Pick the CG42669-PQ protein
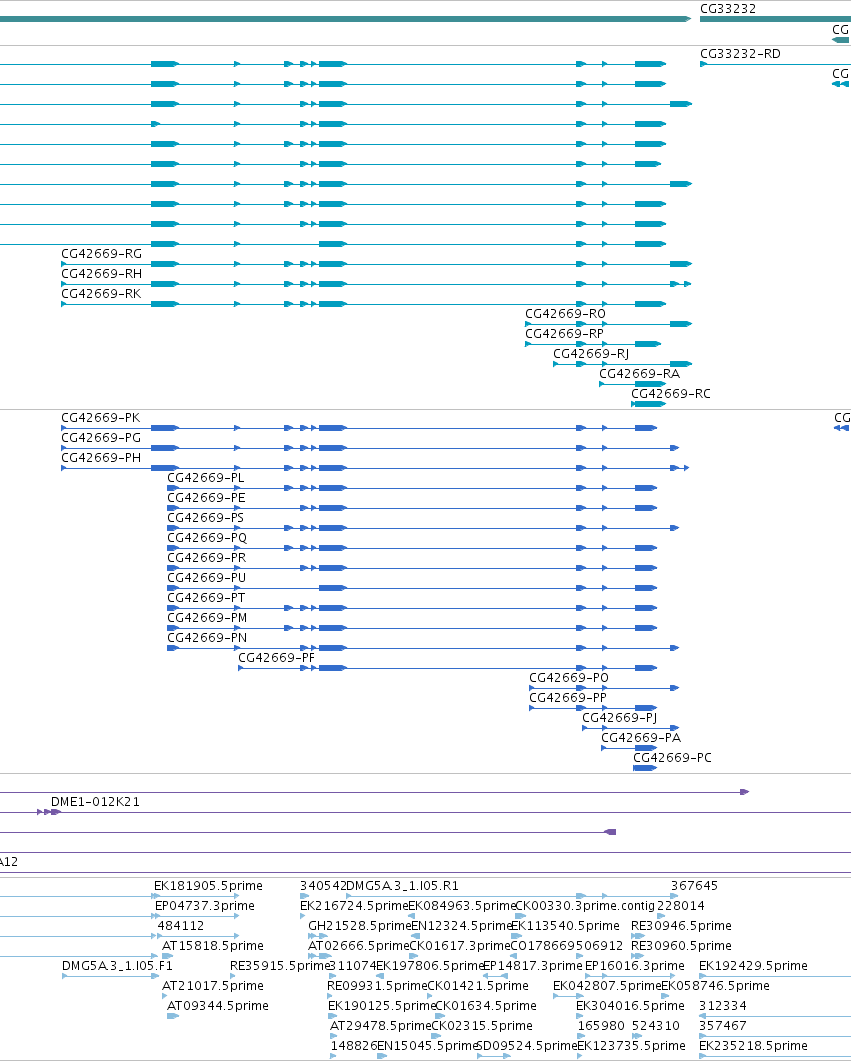The image size is (851, 1061). tap(207, 537)
